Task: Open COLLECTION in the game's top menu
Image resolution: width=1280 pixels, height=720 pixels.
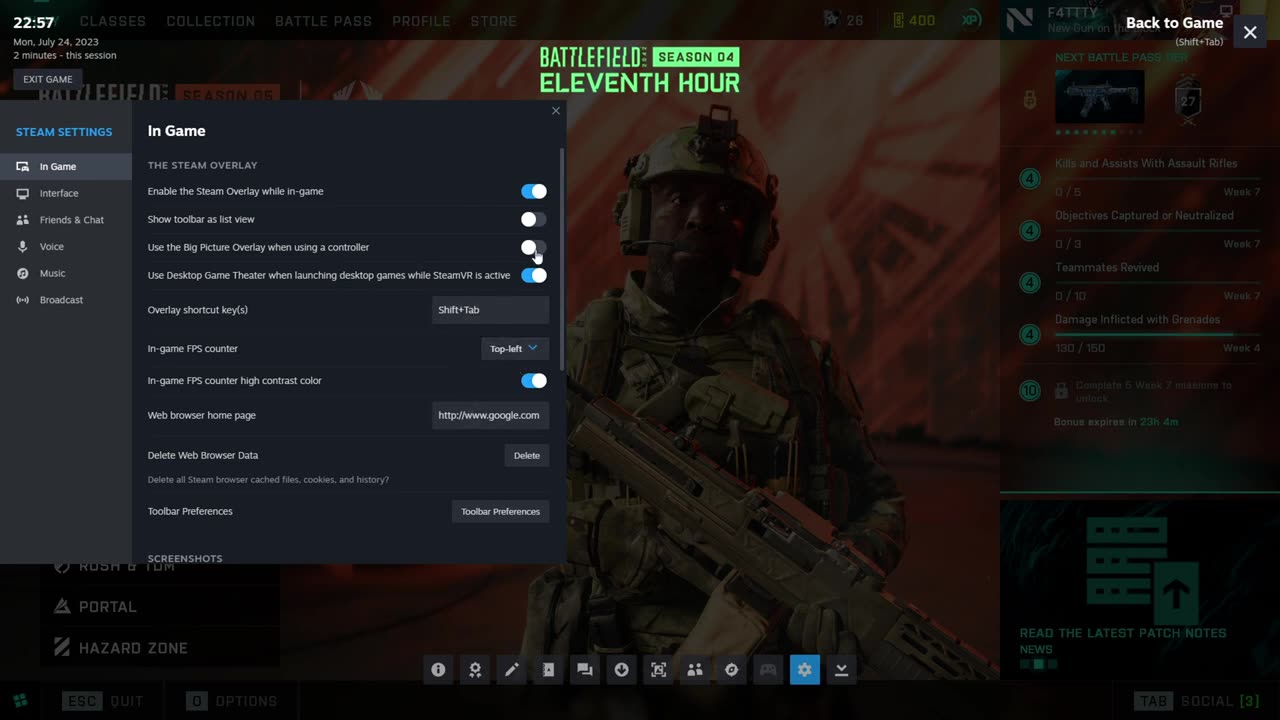Action: [x=211, y=21]
